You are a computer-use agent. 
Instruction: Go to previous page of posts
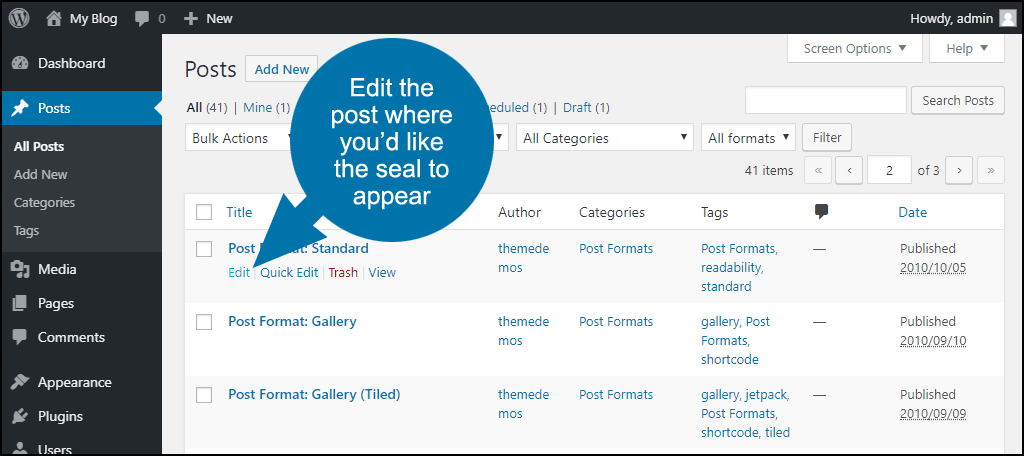tap(850, 171)
